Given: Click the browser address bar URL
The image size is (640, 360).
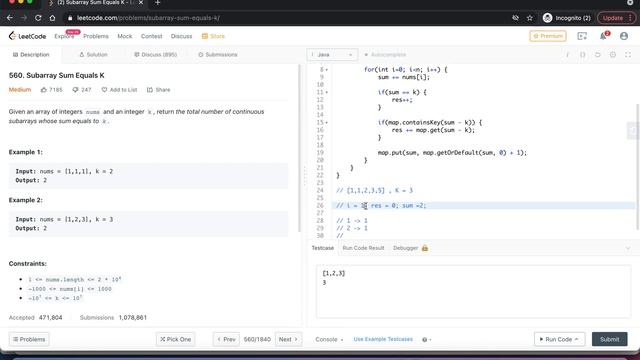Looking at the screenshot, I should [x=148, y=18].
